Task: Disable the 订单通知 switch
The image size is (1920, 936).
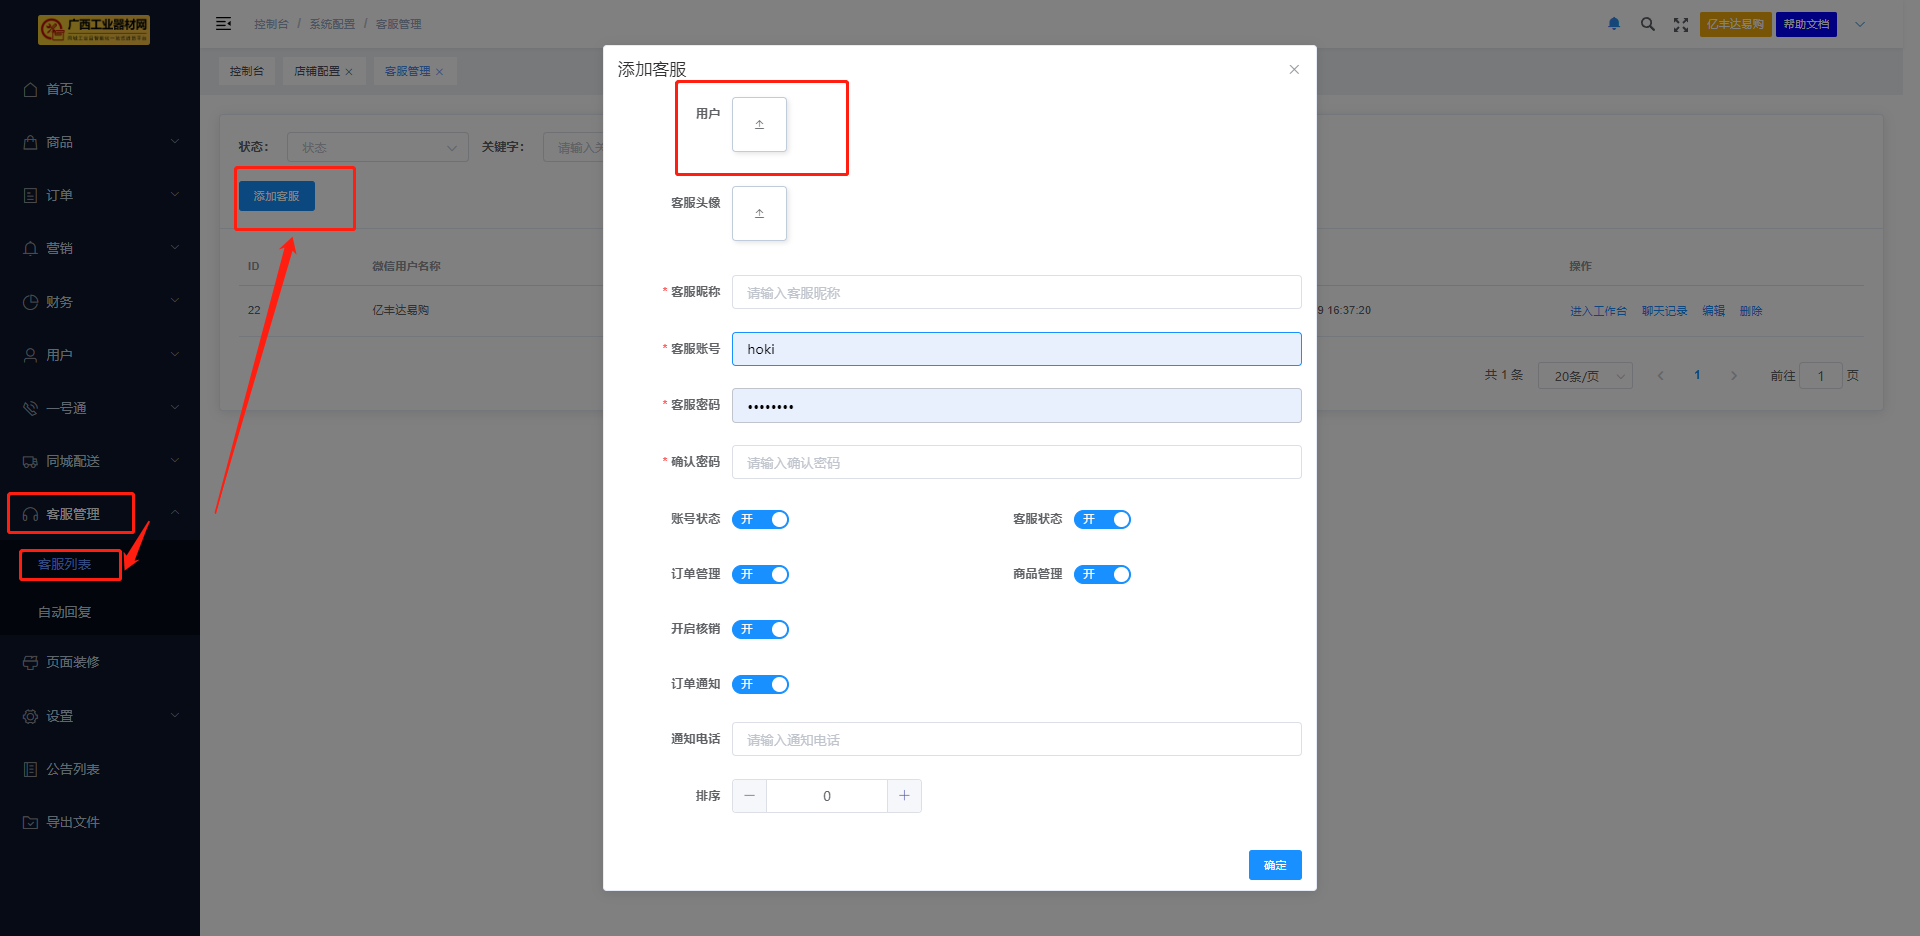Action: (761, 684)
